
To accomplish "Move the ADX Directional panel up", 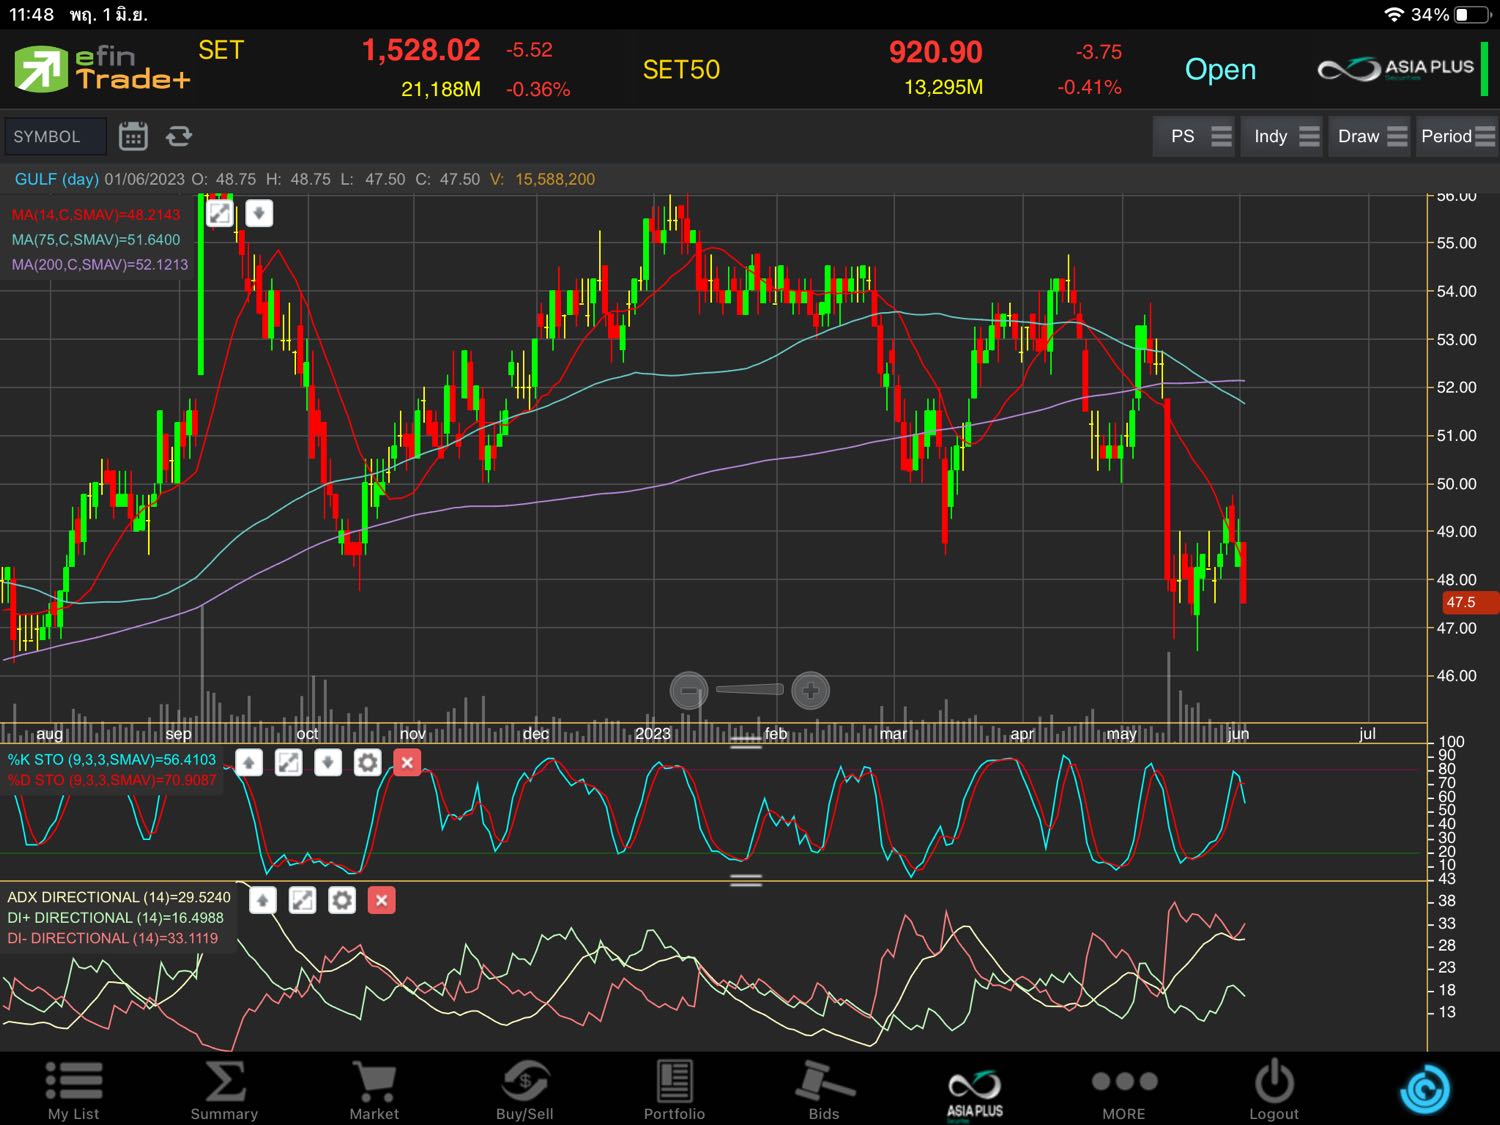I will 262,900.
